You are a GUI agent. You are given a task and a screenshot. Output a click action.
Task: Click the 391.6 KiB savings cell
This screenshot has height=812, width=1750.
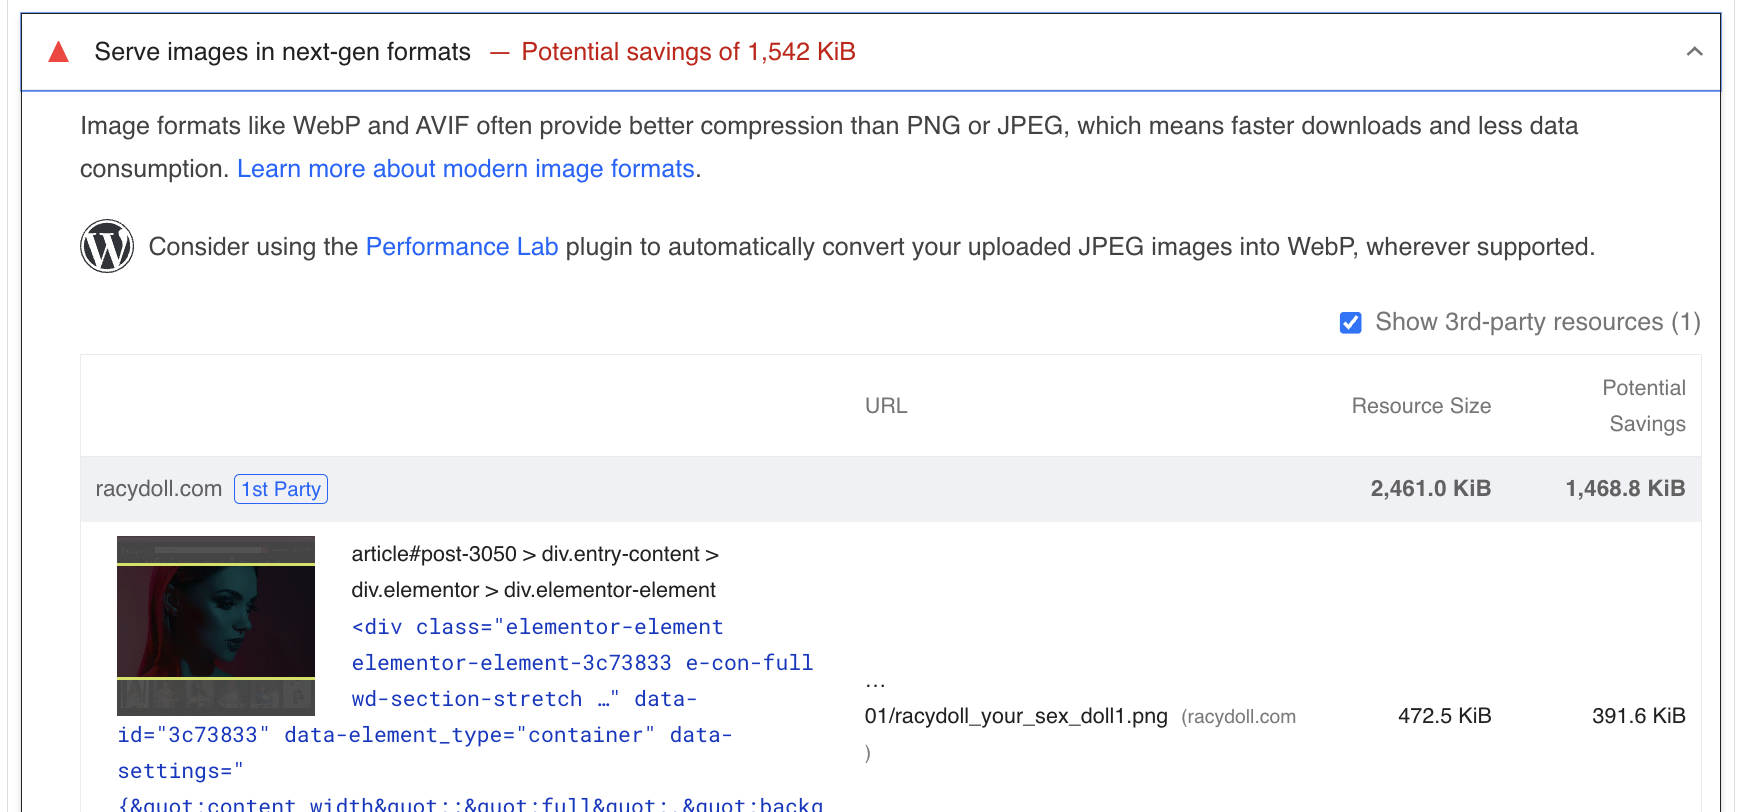(x=1639, y=716)
